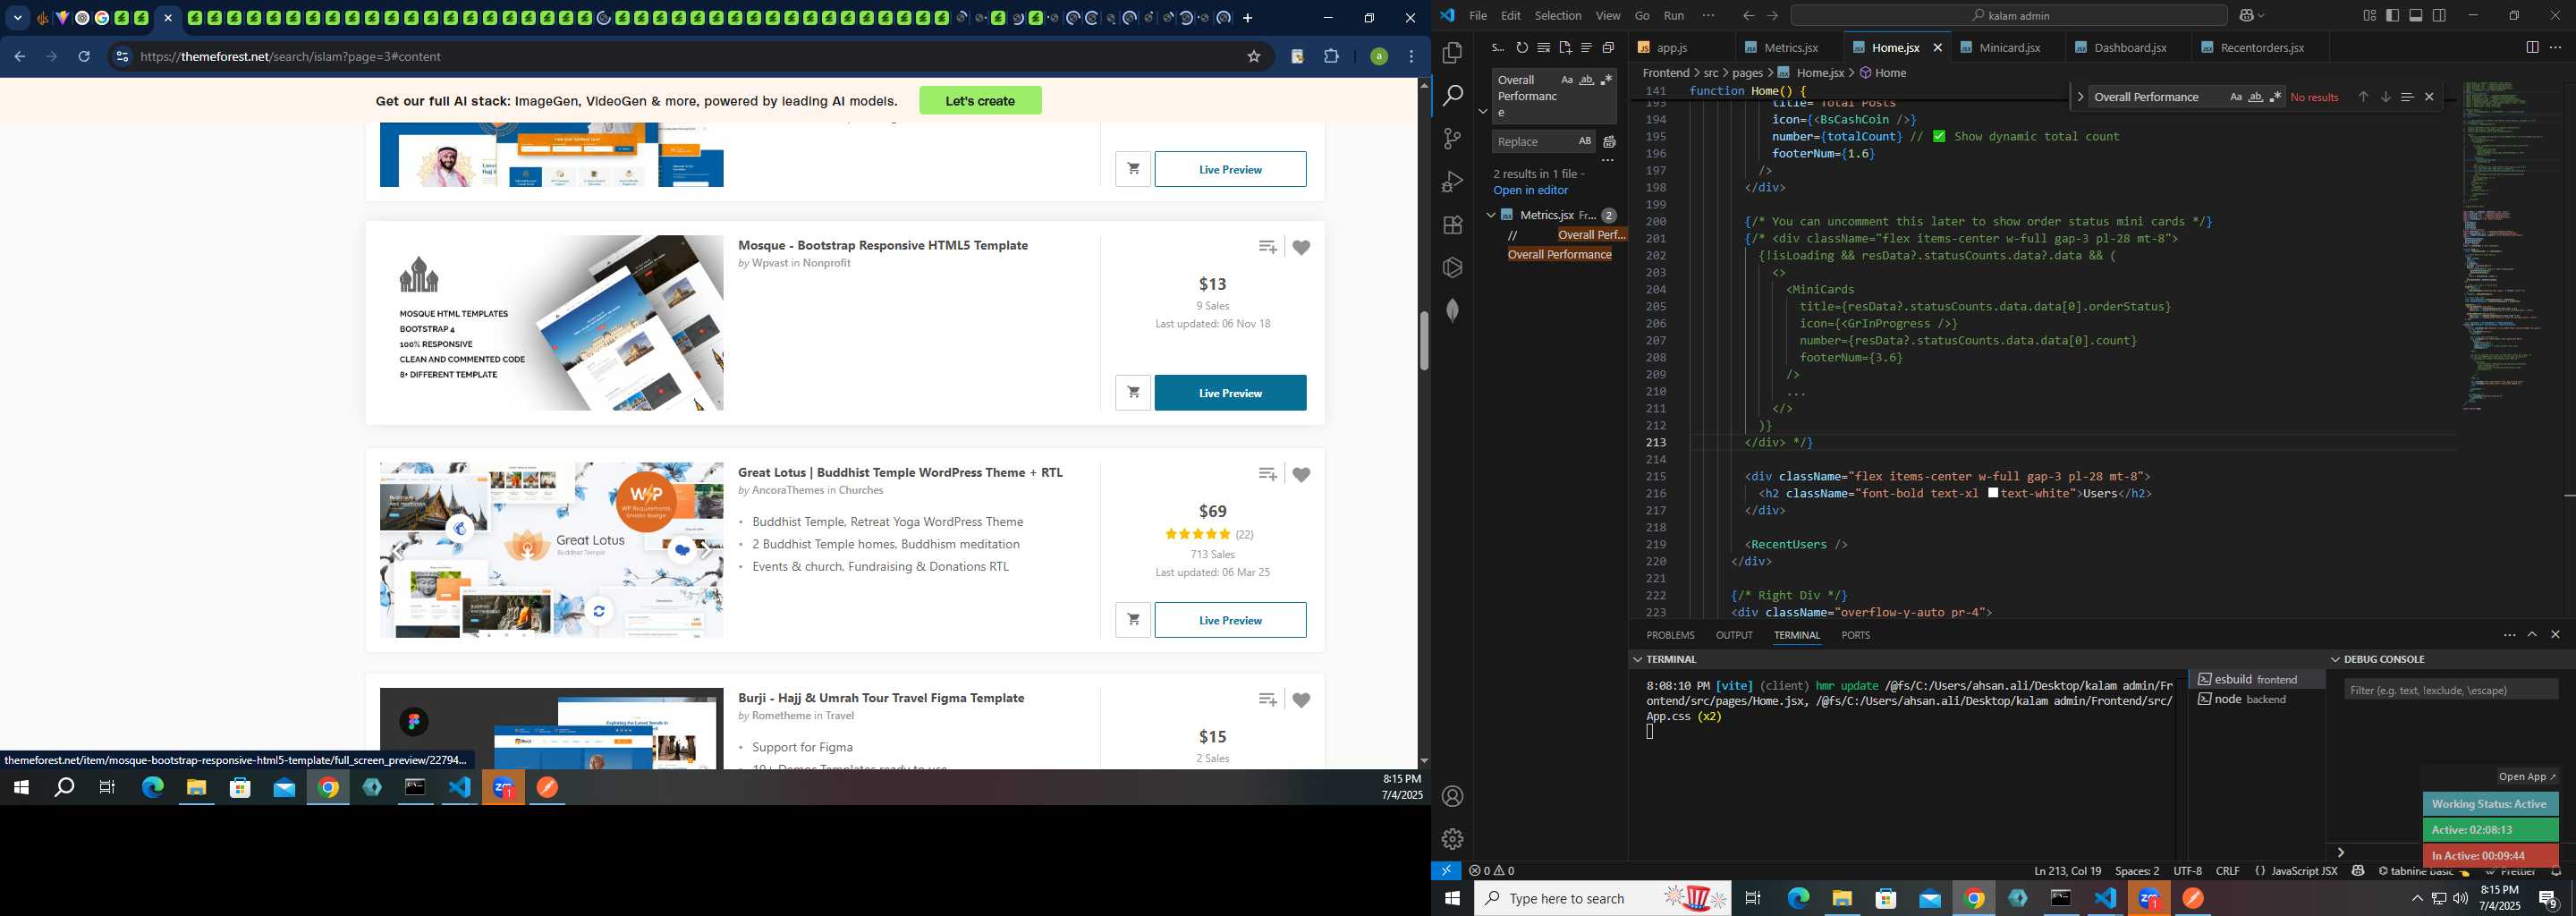Toggle Preserve Case in the Replace field

point(1584,141)
